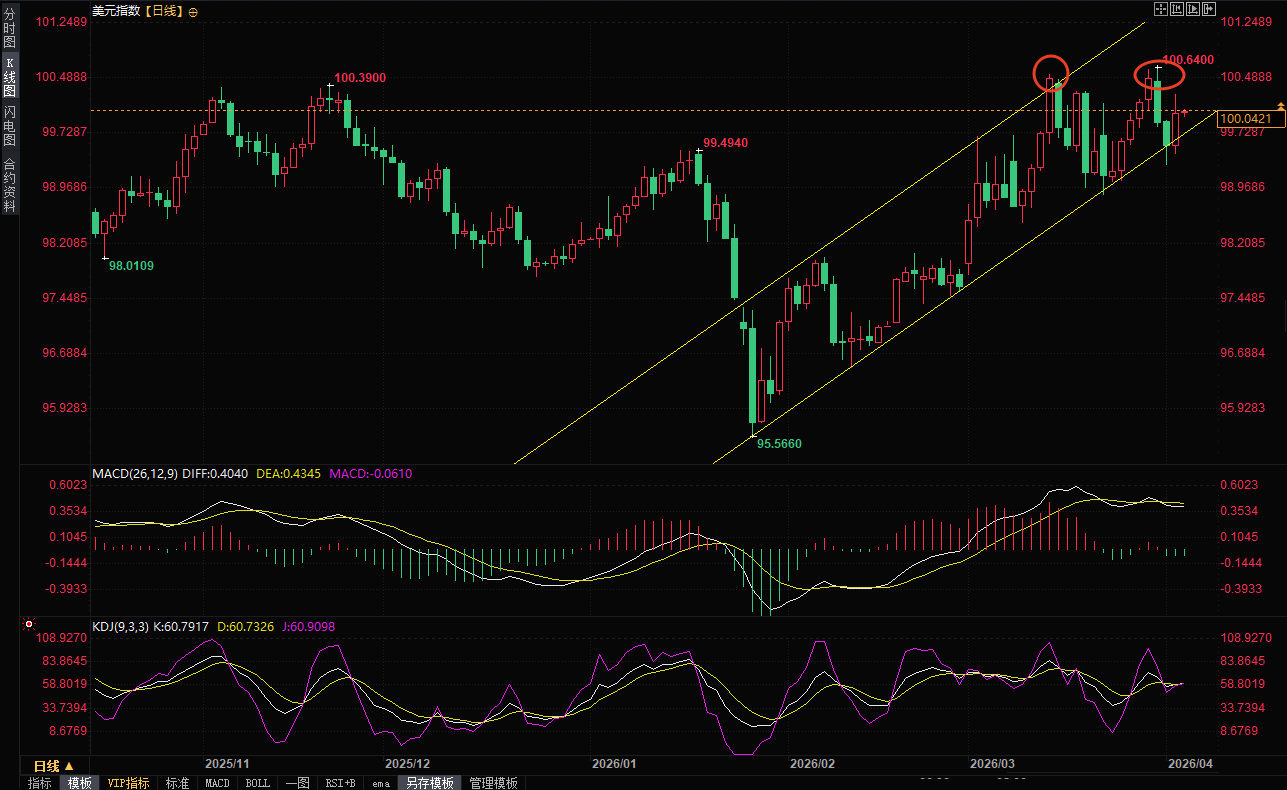
Task: Click the KDJ(9,3,3) indicator label
Action: pos(120,627)
